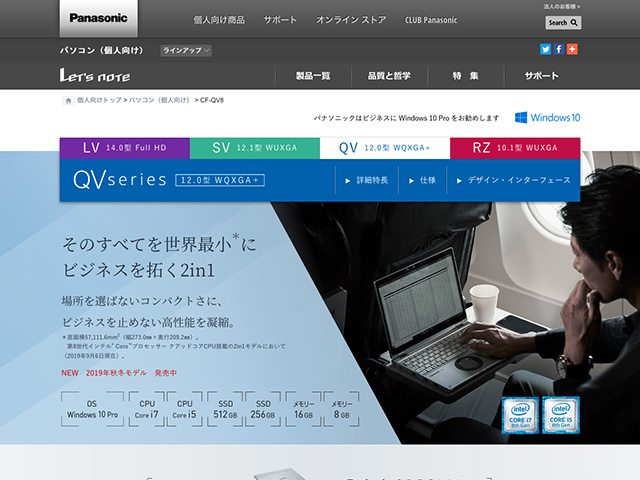The width and height of the screenshot is (640, 480).
Task: Open 特集 navigation item
Action: 465,76
